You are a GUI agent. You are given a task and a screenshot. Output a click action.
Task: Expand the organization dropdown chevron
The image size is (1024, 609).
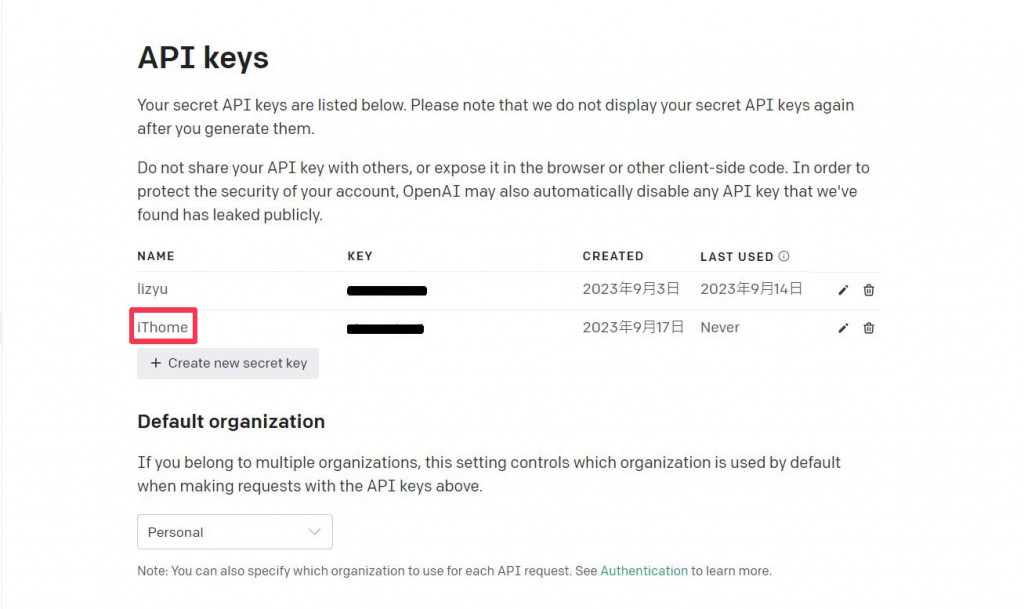pyautogui.click(x=315, y=532)
